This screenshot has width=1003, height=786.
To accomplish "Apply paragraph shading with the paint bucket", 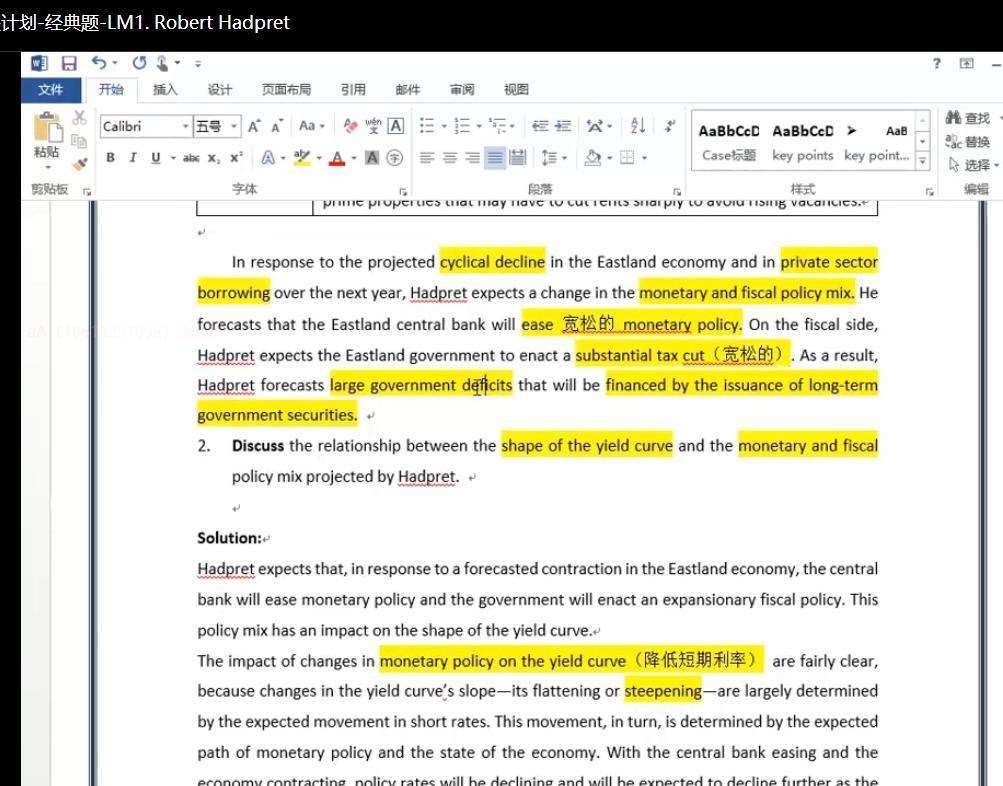I will 592,158.
